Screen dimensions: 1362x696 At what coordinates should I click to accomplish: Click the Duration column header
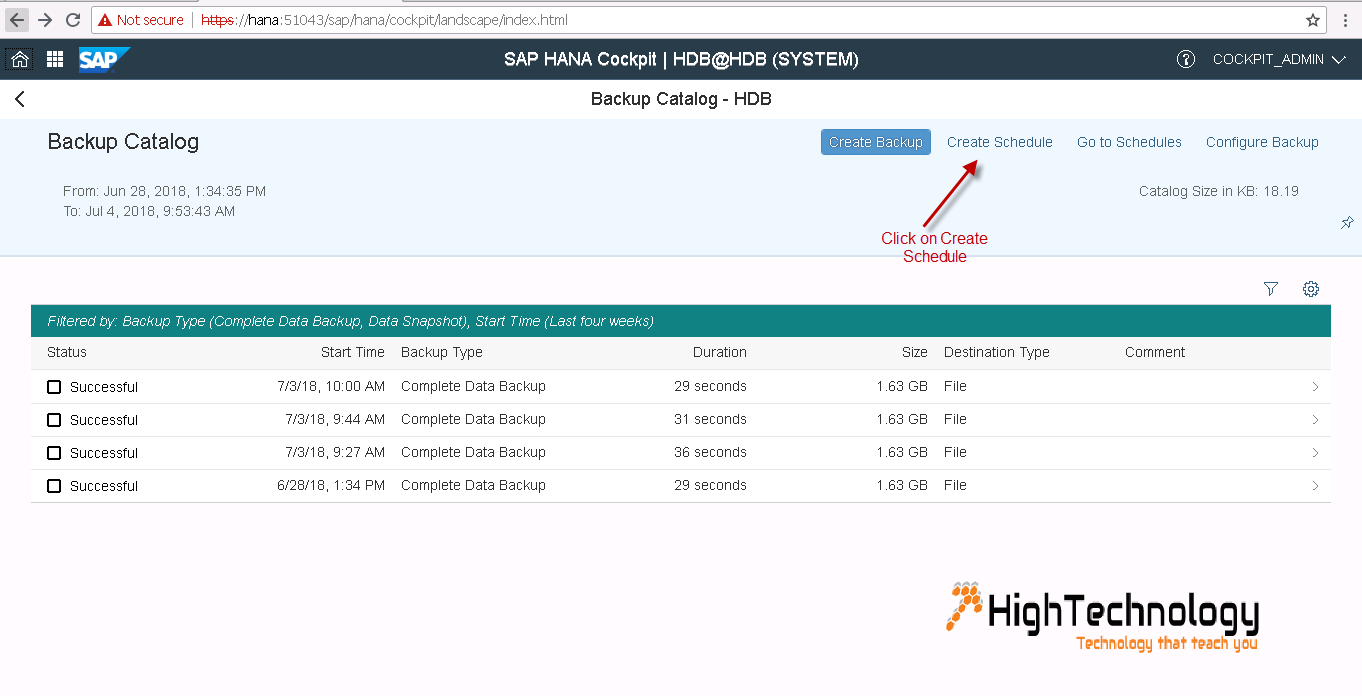720,352
